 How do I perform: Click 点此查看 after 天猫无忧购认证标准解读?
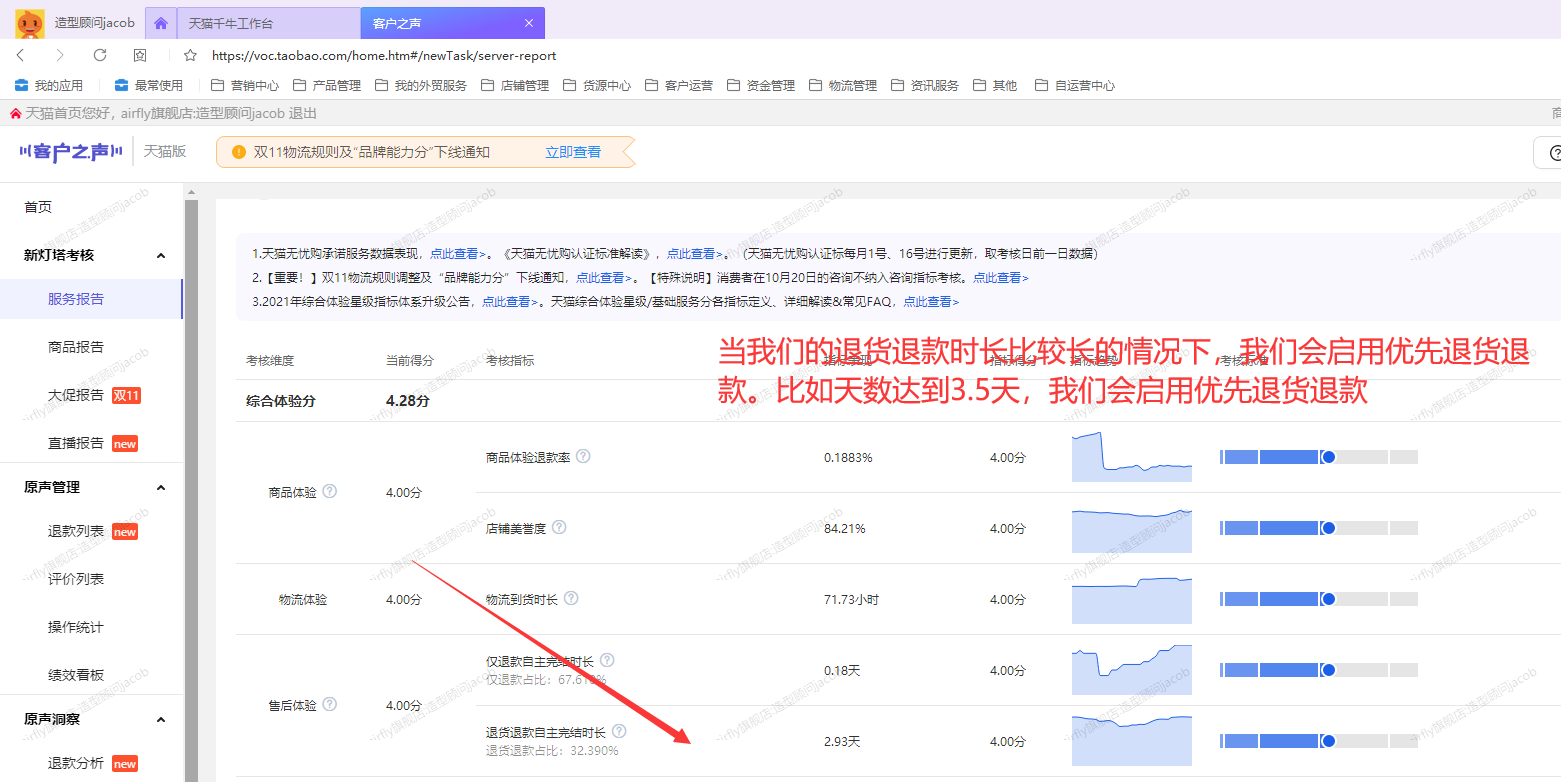coord(695,254)
